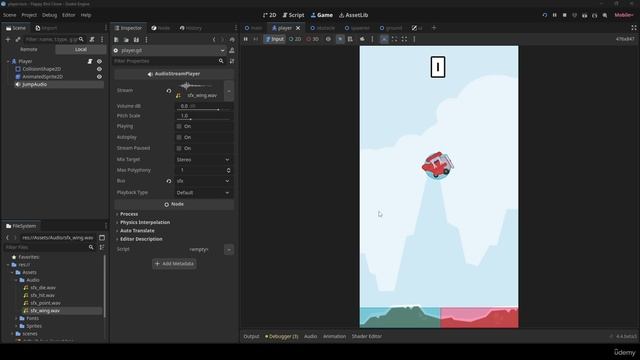640x360 pixels.
Task: Toggle 3D selection mode in game toolbar
Action: point(312,39)
